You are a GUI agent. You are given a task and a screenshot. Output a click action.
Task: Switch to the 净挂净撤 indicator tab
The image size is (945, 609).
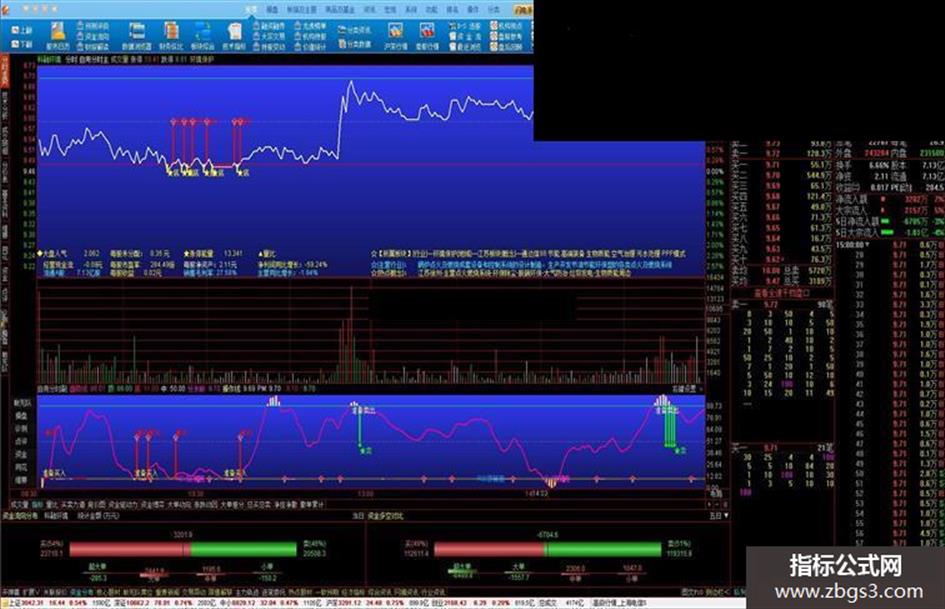pyautogui.click(x=286, y=504)
